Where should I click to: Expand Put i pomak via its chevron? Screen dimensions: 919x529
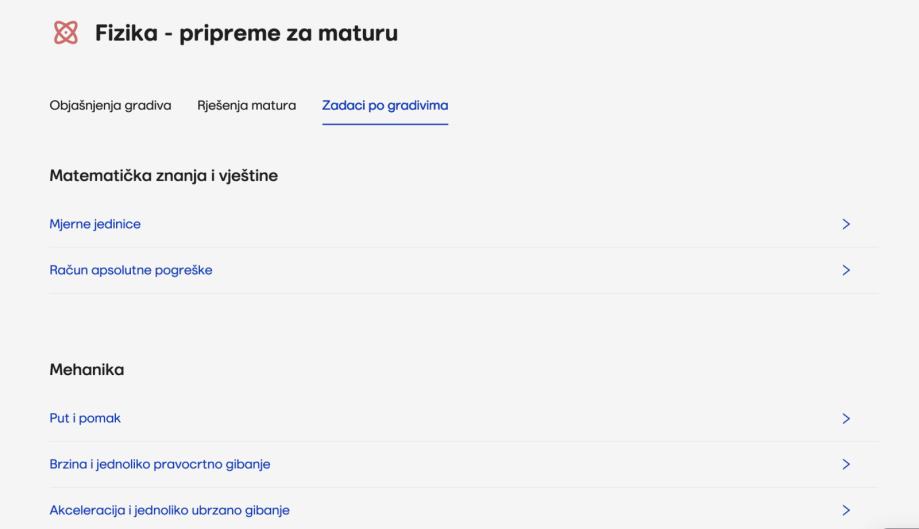[846, 418]
